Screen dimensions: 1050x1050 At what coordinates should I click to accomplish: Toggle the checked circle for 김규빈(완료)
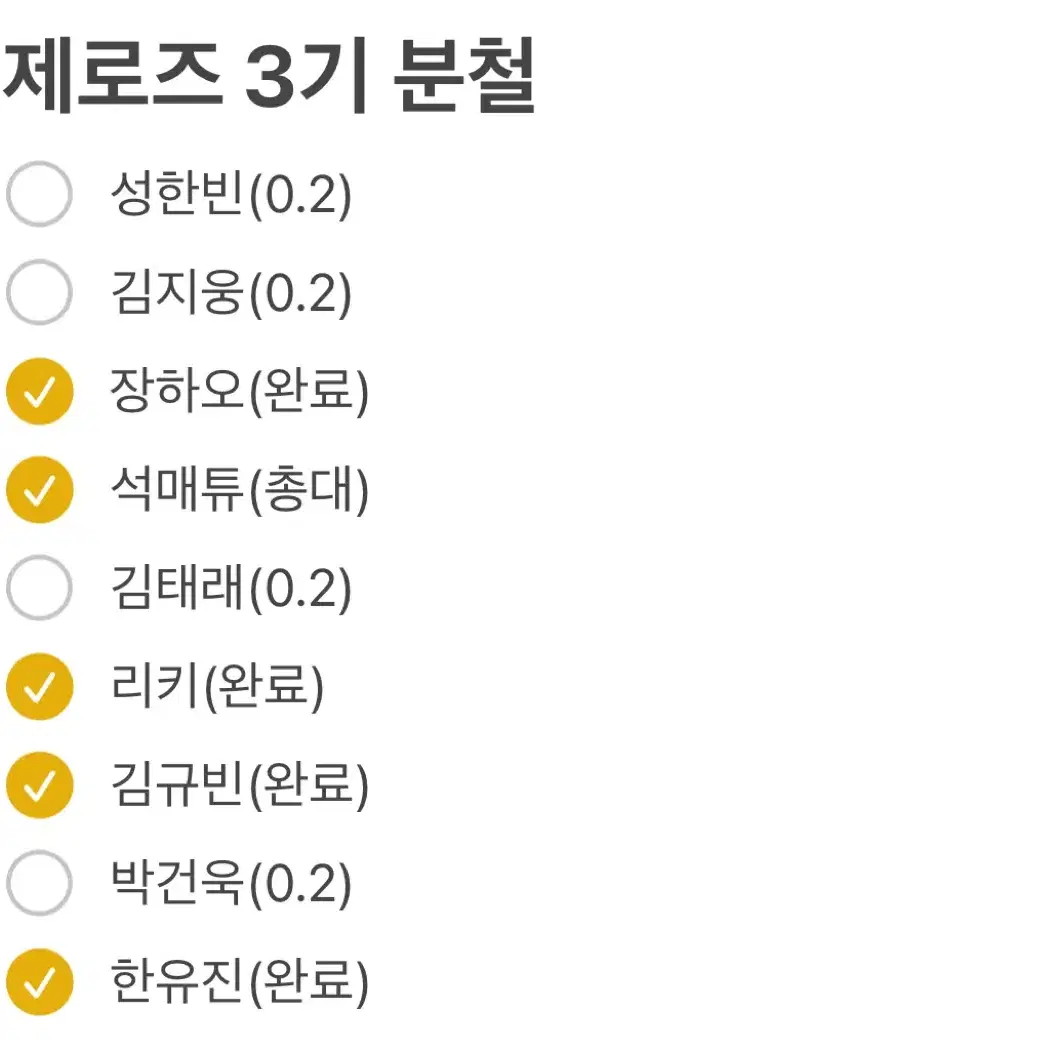point(39,785)
